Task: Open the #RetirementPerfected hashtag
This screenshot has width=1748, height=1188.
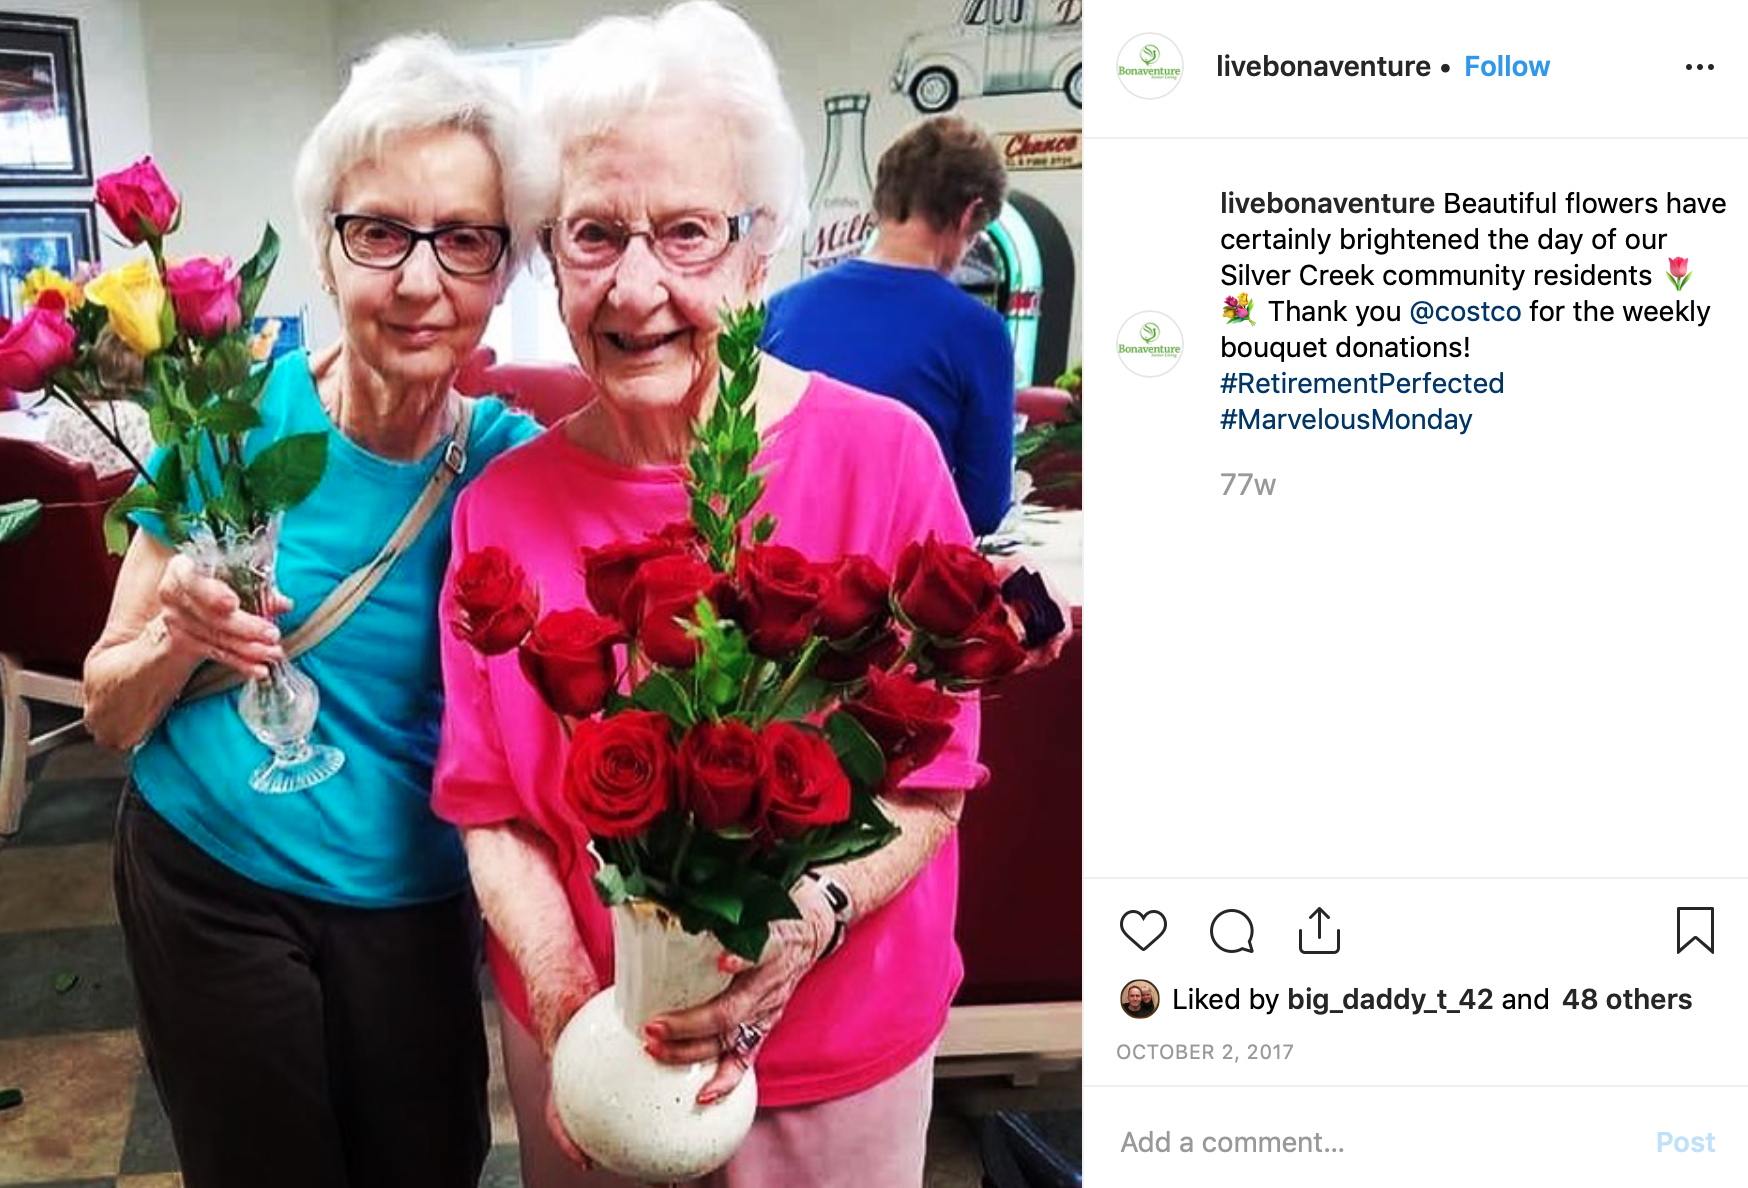Action: point(1362,383)
